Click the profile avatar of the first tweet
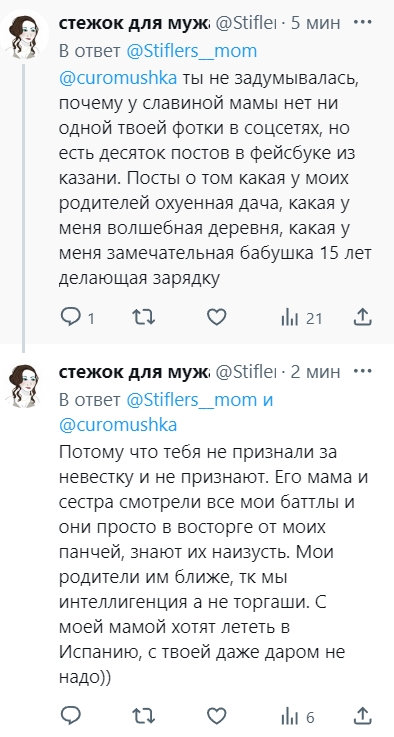The width and height of the screenshot is (394, 737). 24,36
